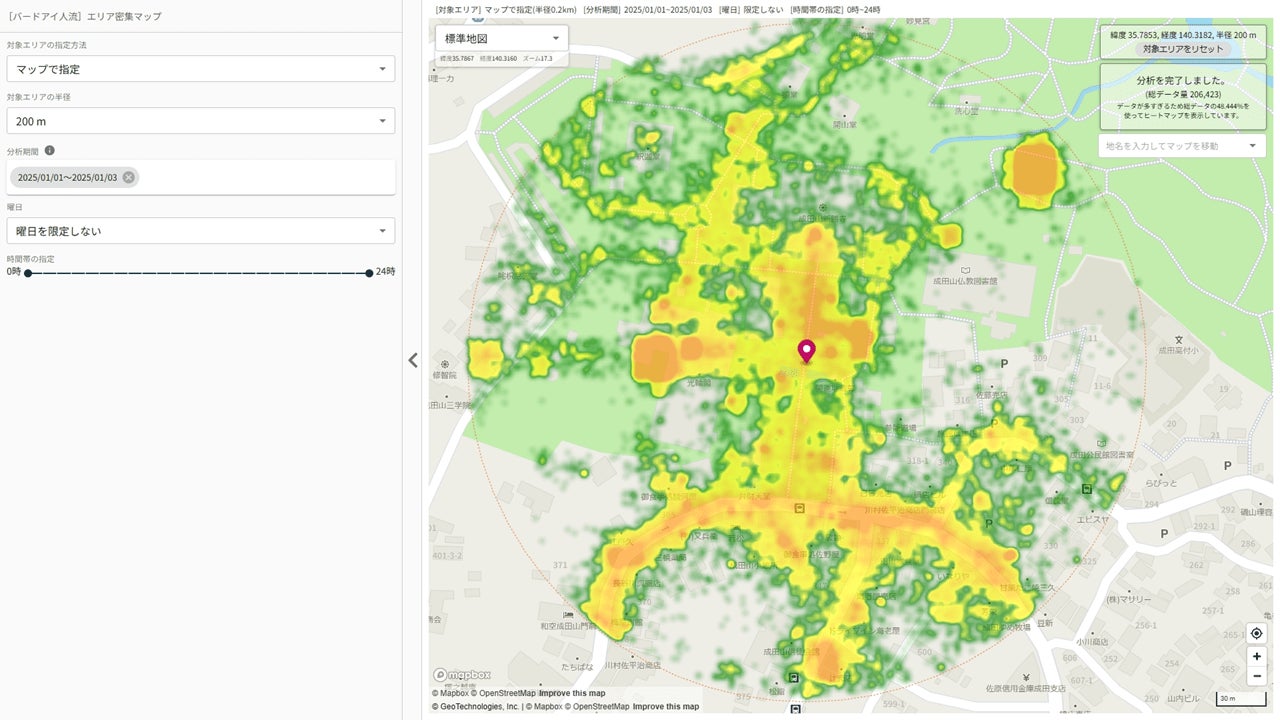1280x720 pixels.
Task: Open the © GeoTechnologies, Inc. attribution
Action: tap(476, 707)
